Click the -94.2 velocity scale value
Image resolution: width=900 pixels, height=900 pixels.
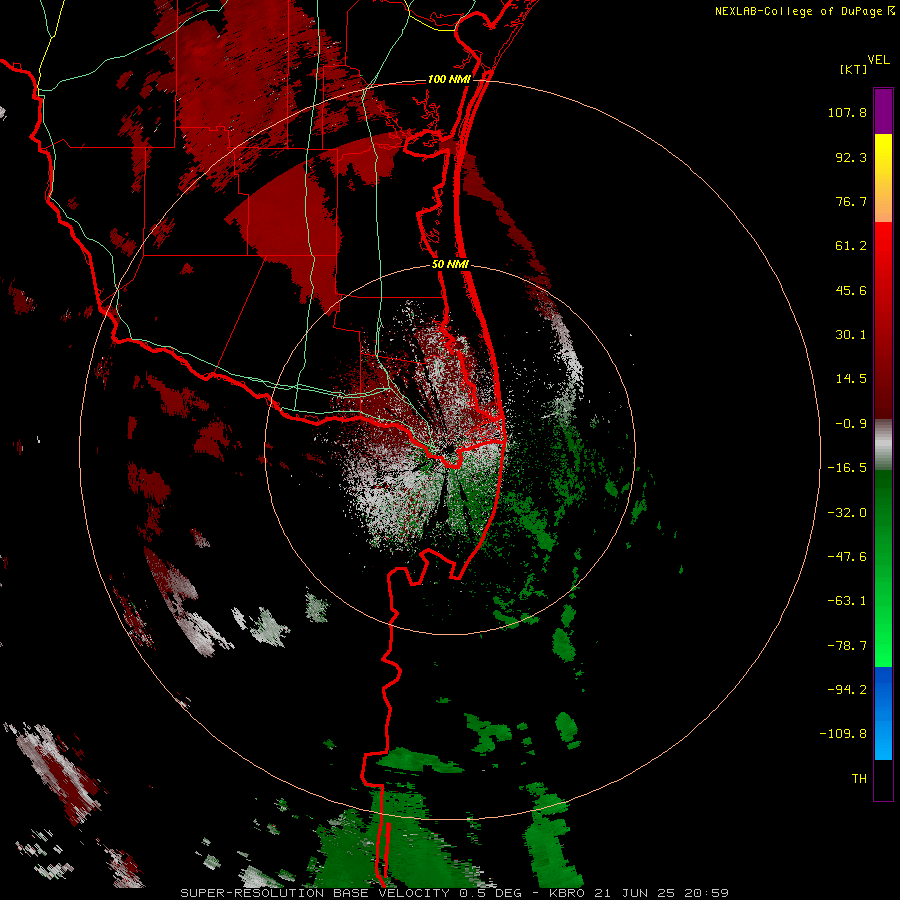[x=847, y=690]
